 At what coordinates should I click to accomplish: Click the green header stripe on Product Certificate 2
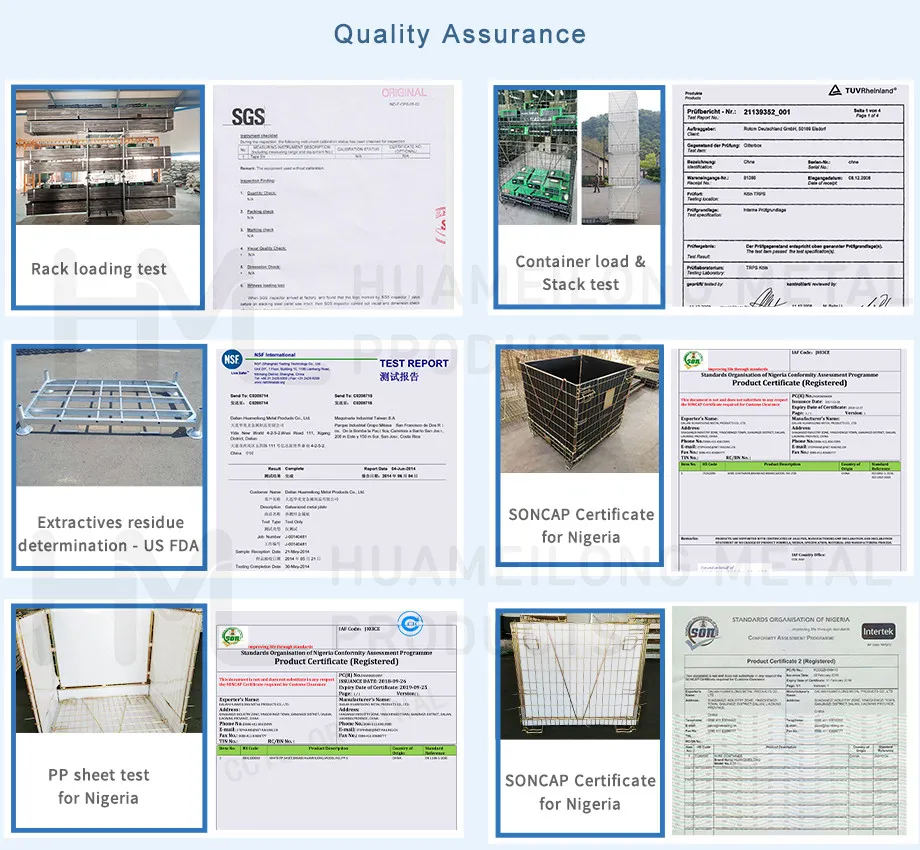point(789,748)
